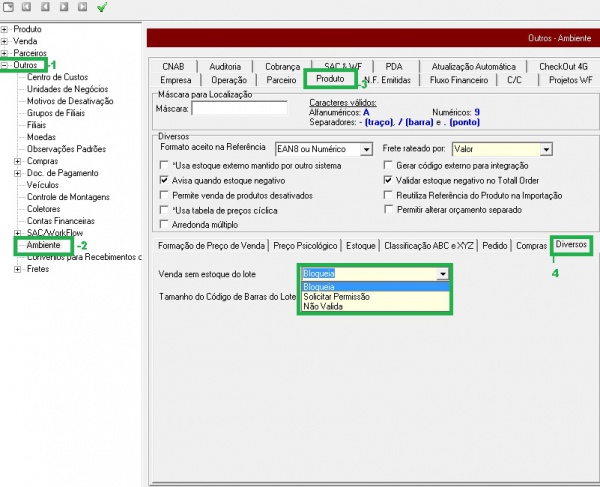600x487 pixels.
Task: Go to the first record
Action: point(27,7)
